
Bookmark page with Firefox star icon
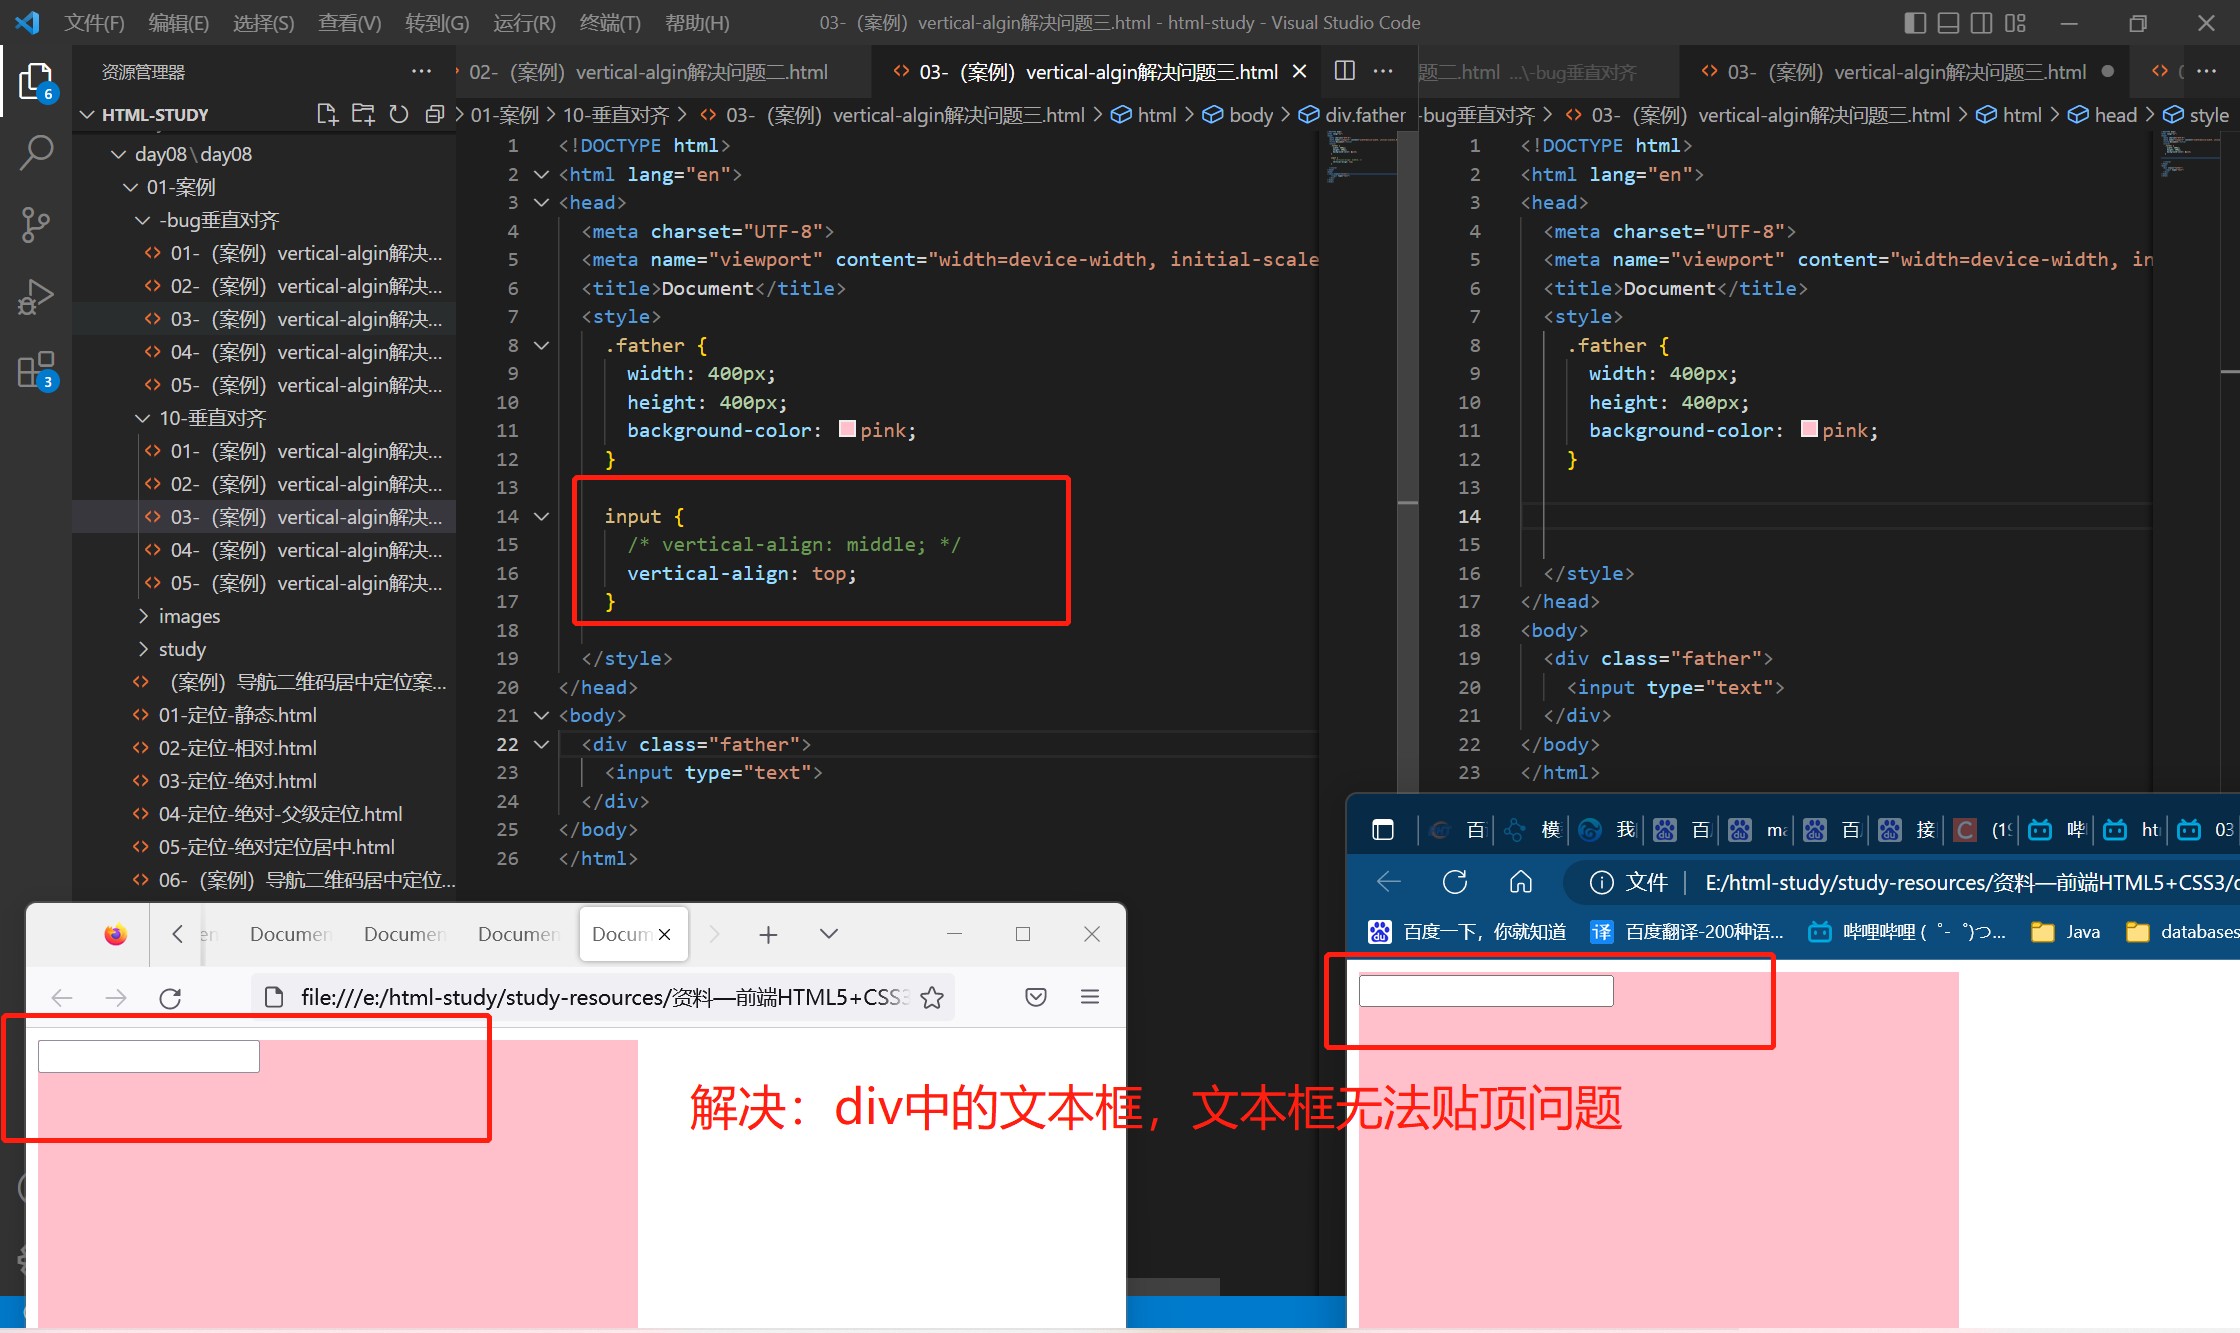pyautogui.click(x=932, y=997)
